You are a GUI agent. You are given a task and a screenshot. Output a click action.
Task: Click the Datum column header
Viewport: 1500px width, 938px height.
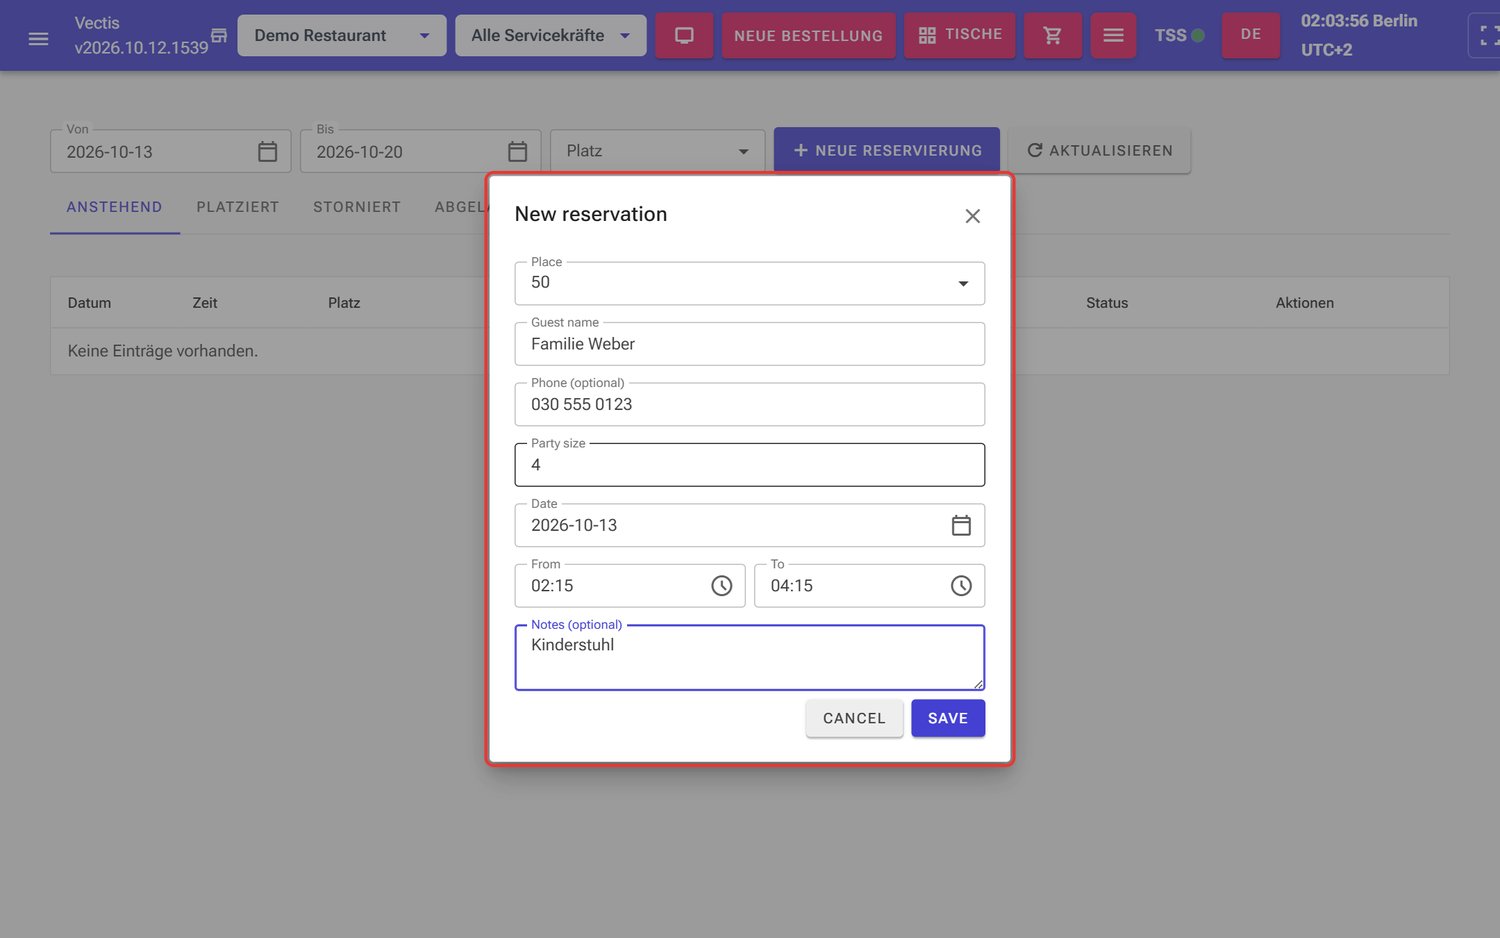(89, 303)
